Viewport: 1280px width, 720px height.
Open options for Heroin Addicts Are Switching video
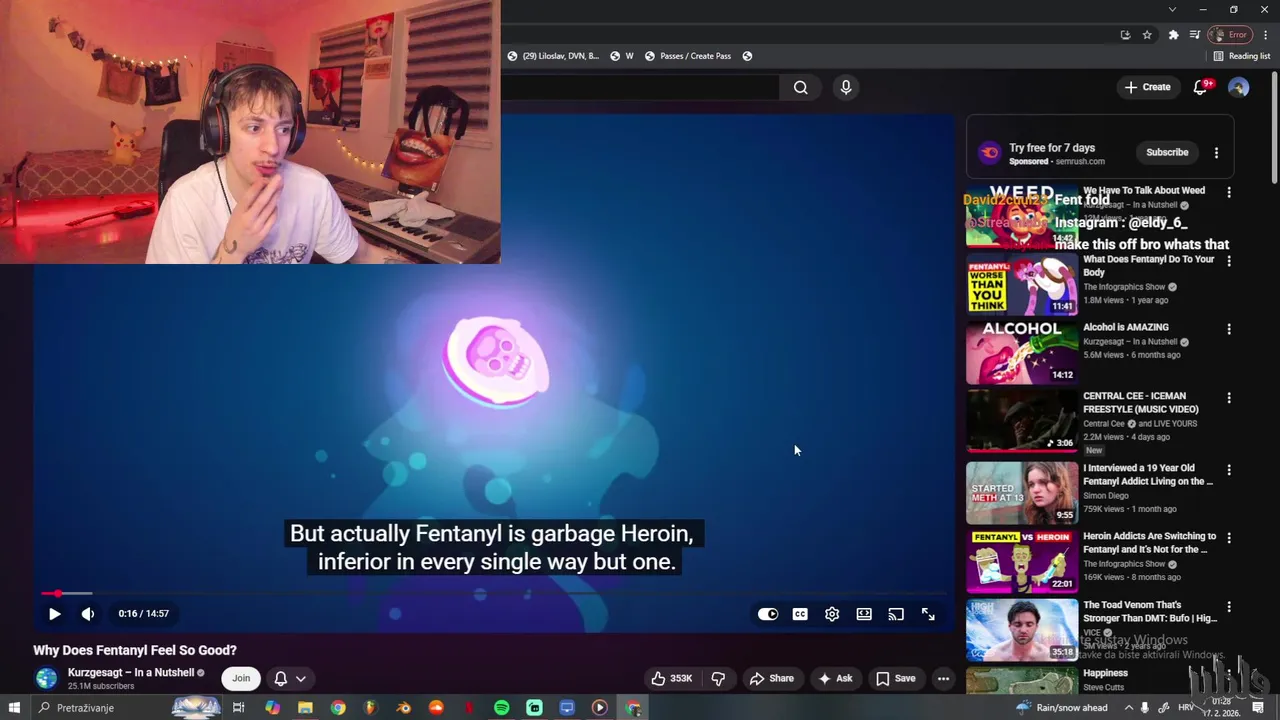point(1229,538)
